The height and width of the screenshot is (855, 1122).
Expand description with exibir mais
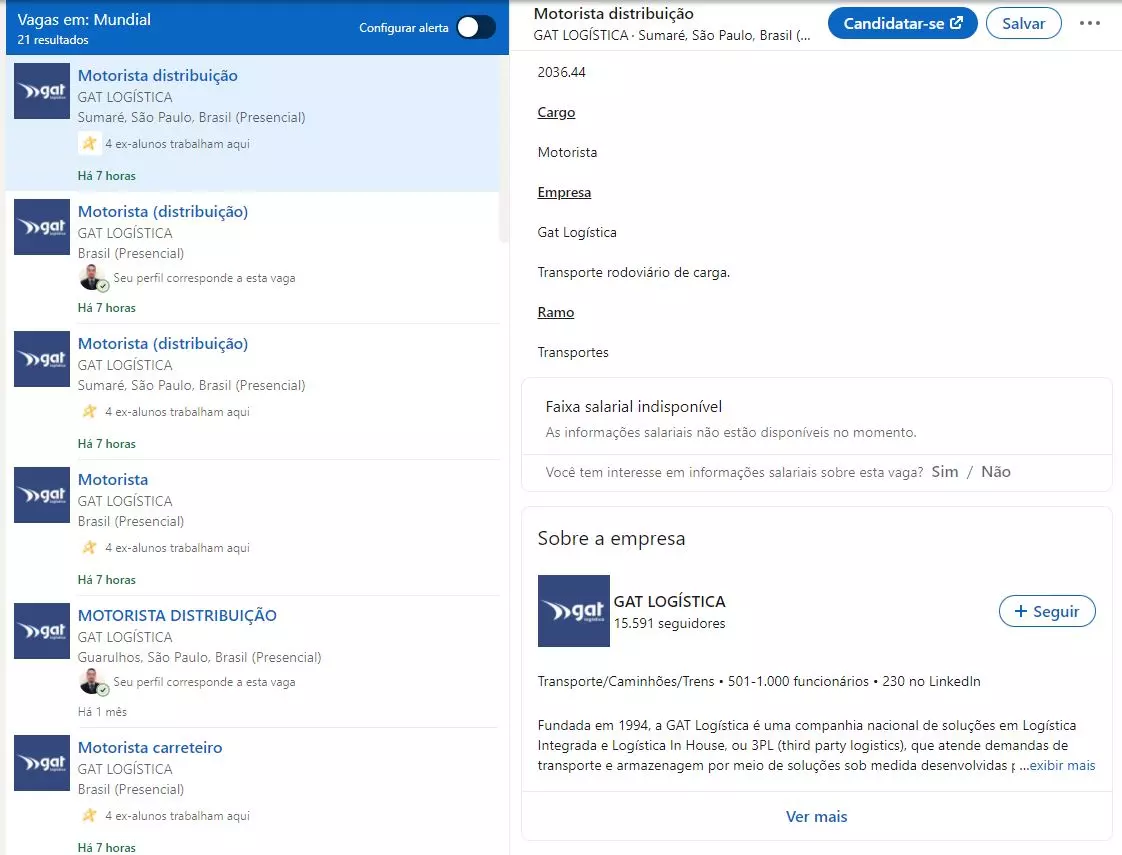pyautogui.click(x=1062, y=766)
